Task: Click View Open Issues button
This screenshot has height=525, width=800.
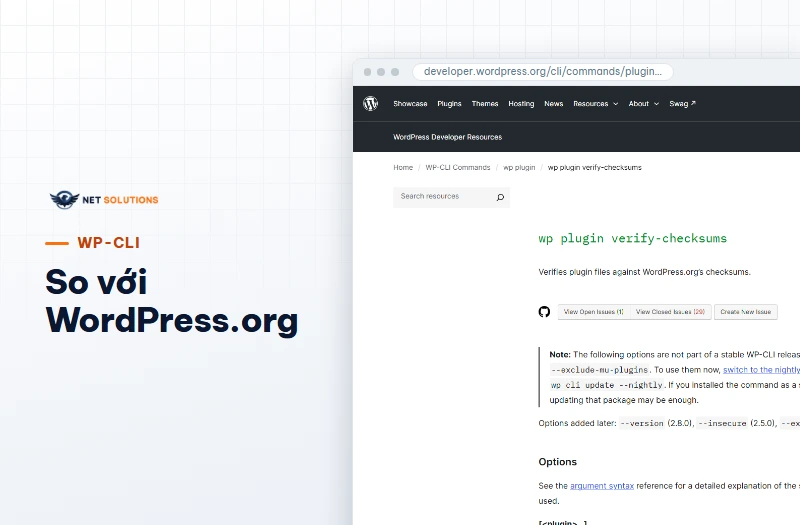Action: click(x=594, y=312)
